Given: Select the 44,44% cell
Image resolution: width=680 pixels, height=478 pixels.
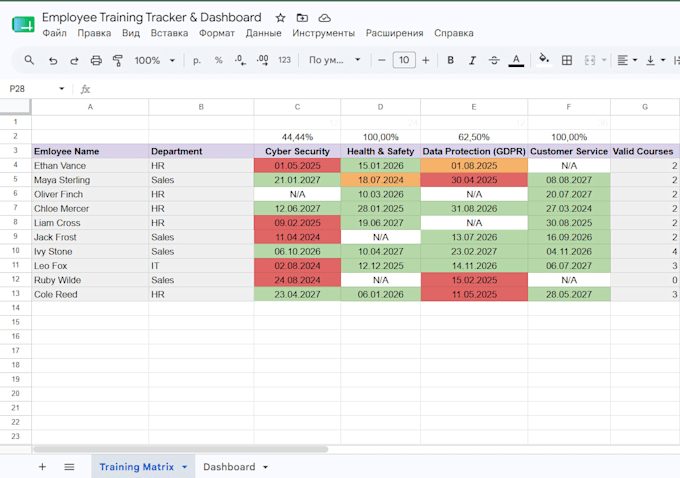Looking at the screenshot, I should pos(297,137).
